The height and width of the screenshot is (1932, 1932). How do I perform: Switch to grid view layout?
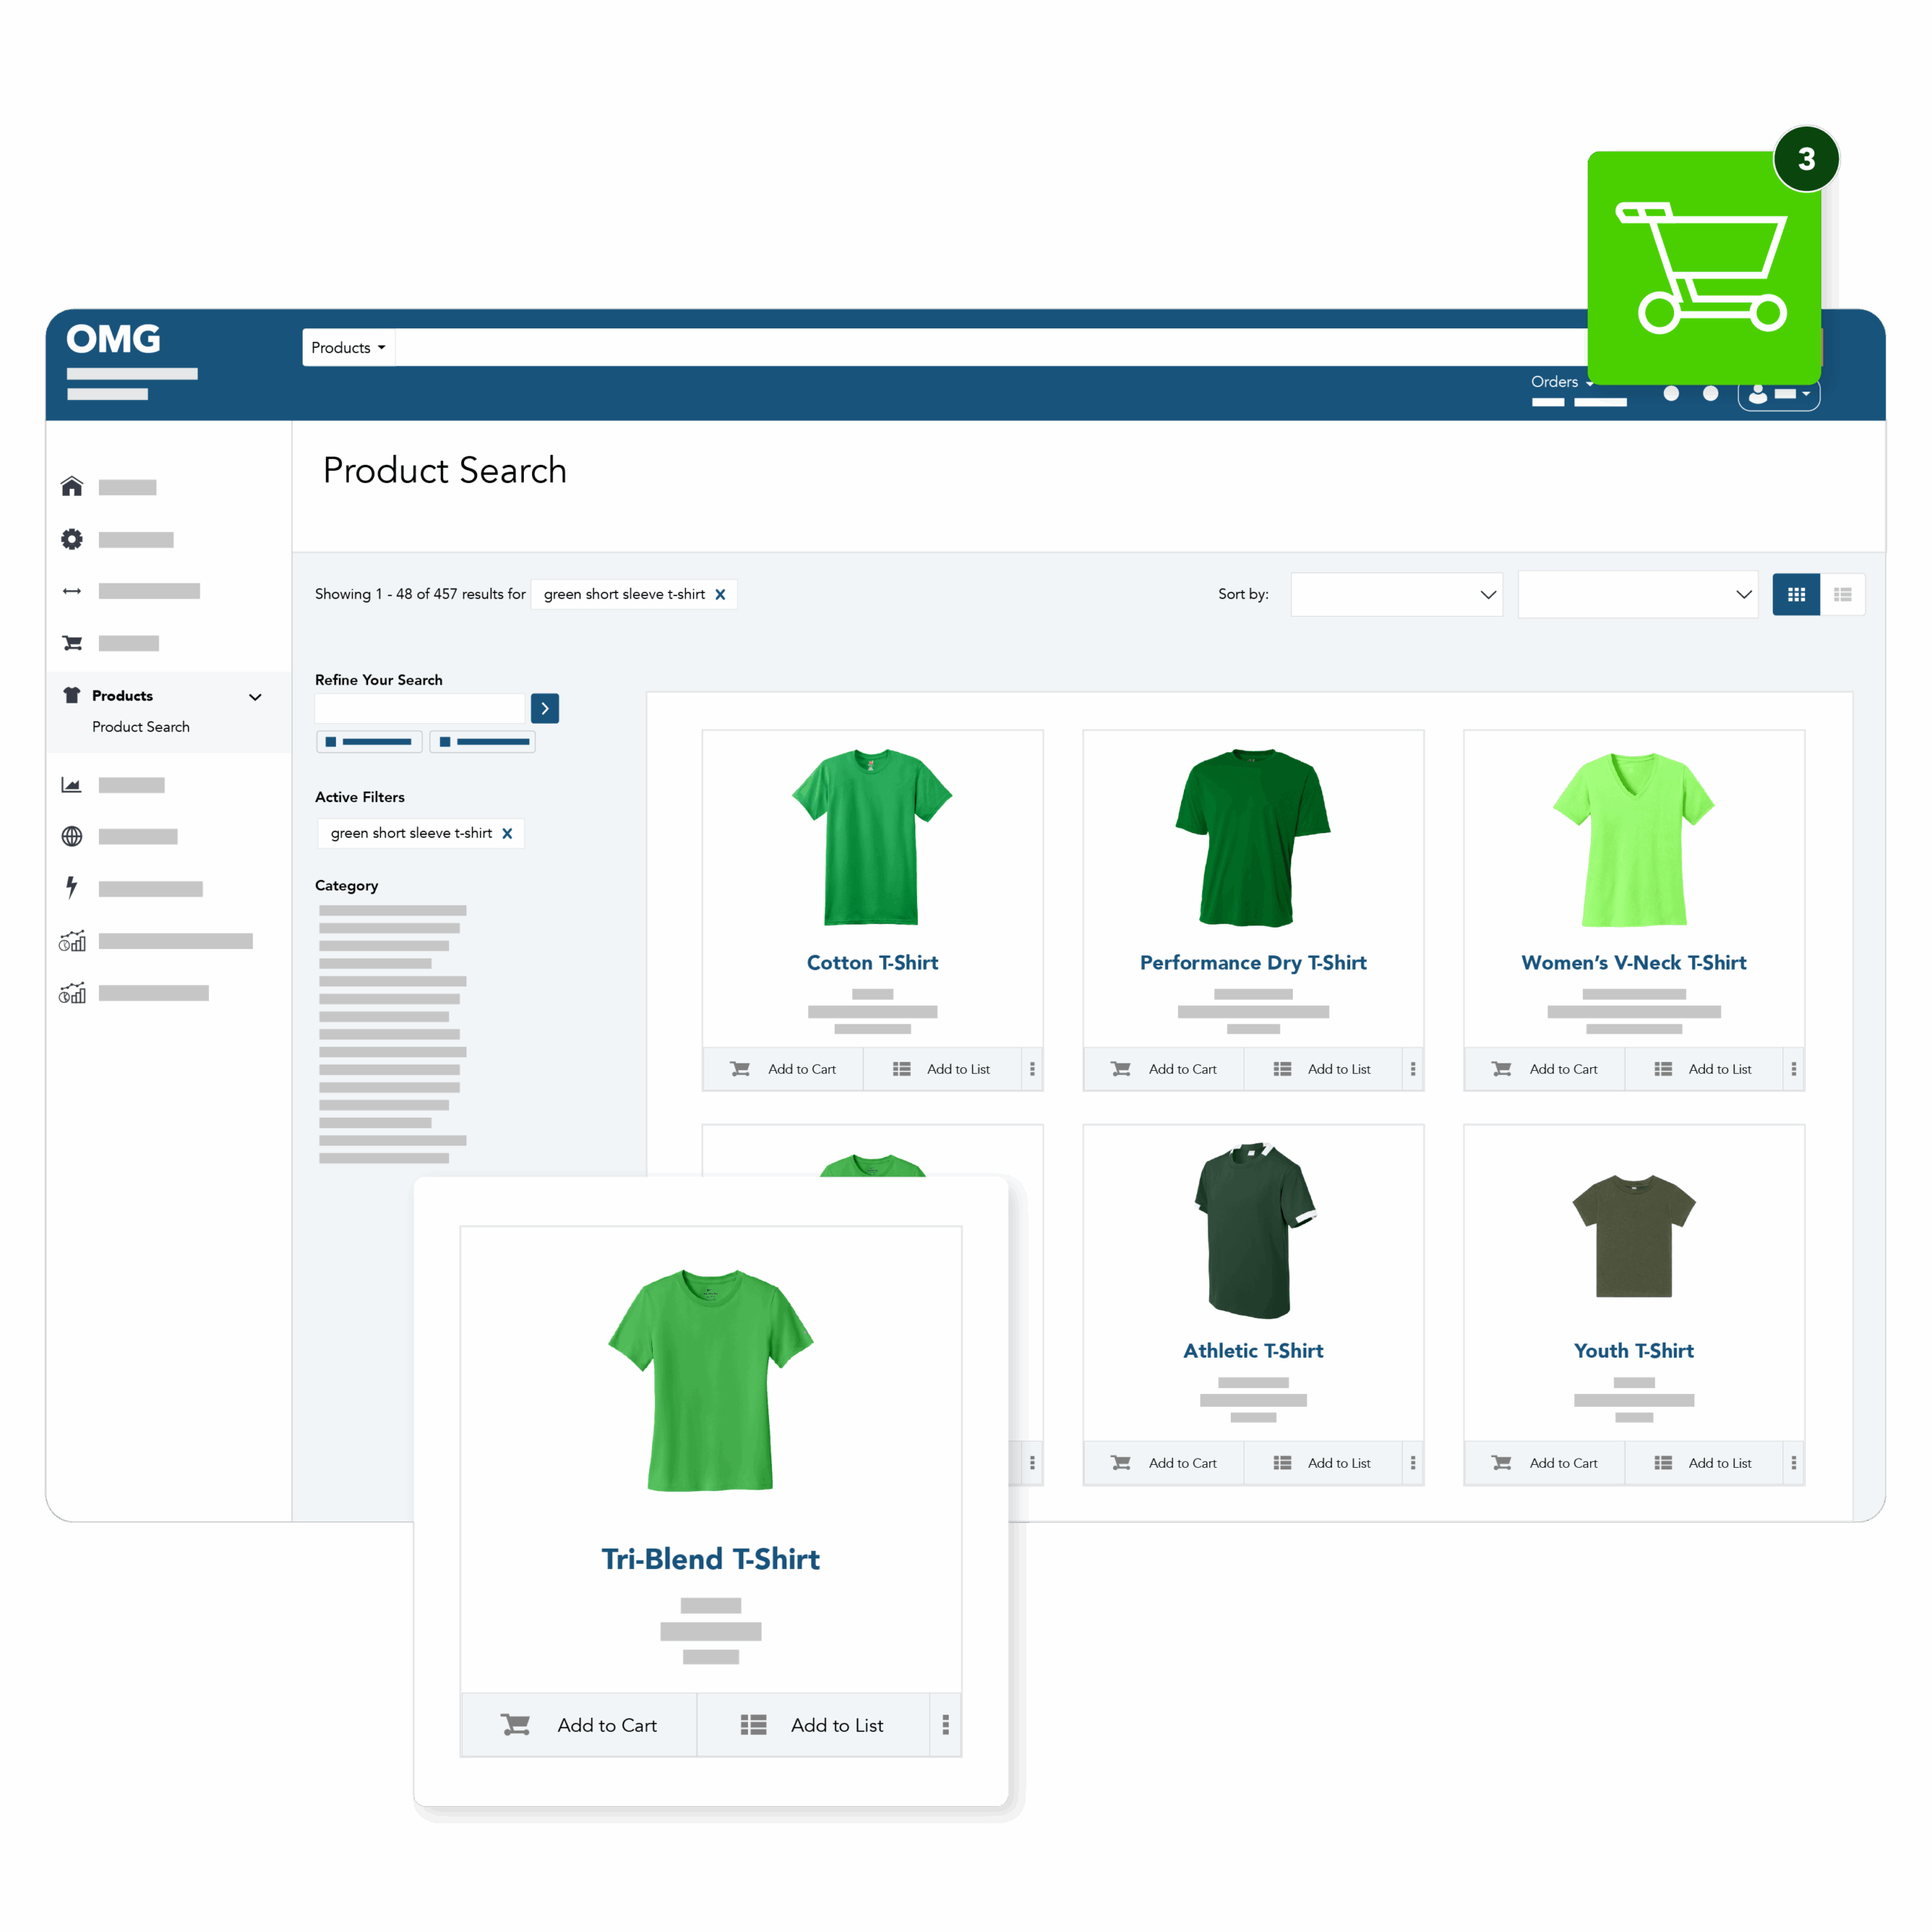[x=1795, y=594]
